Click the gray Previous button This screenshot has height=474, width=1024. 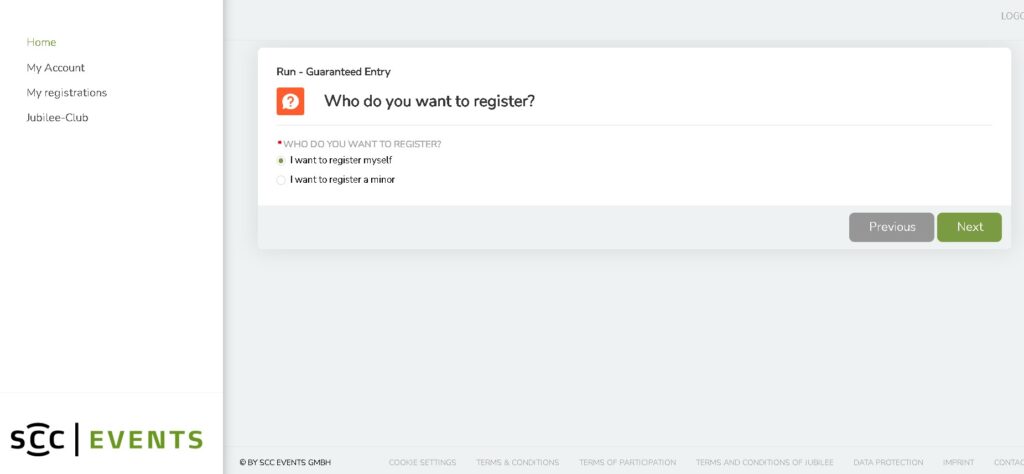[891, 227]
